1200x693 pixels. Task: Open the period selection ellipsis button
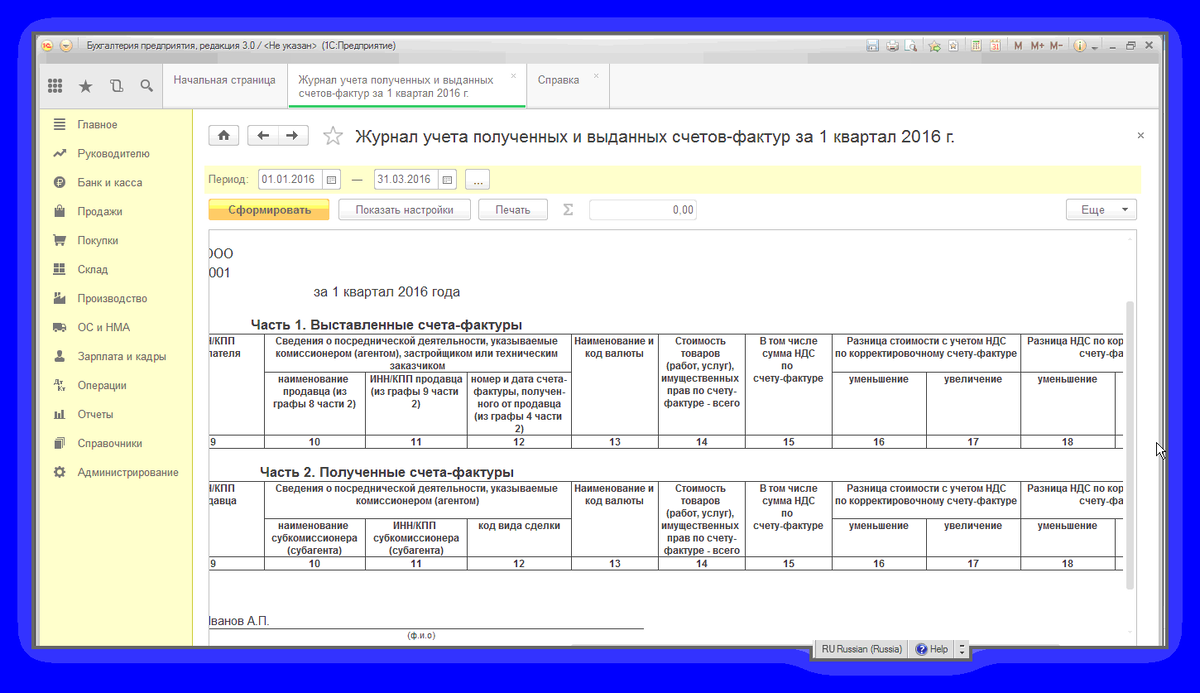tap(477, 180)
